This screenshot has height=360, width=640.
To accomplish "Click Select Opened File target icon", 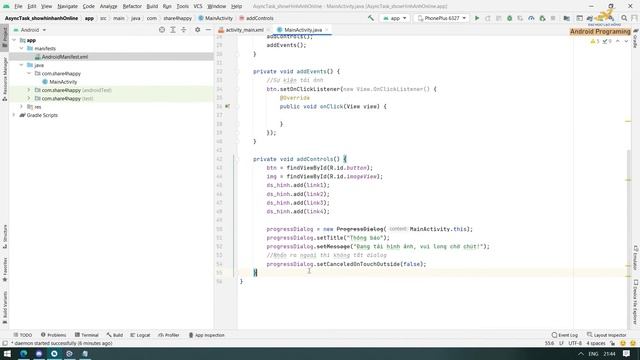I will [162, 30].
